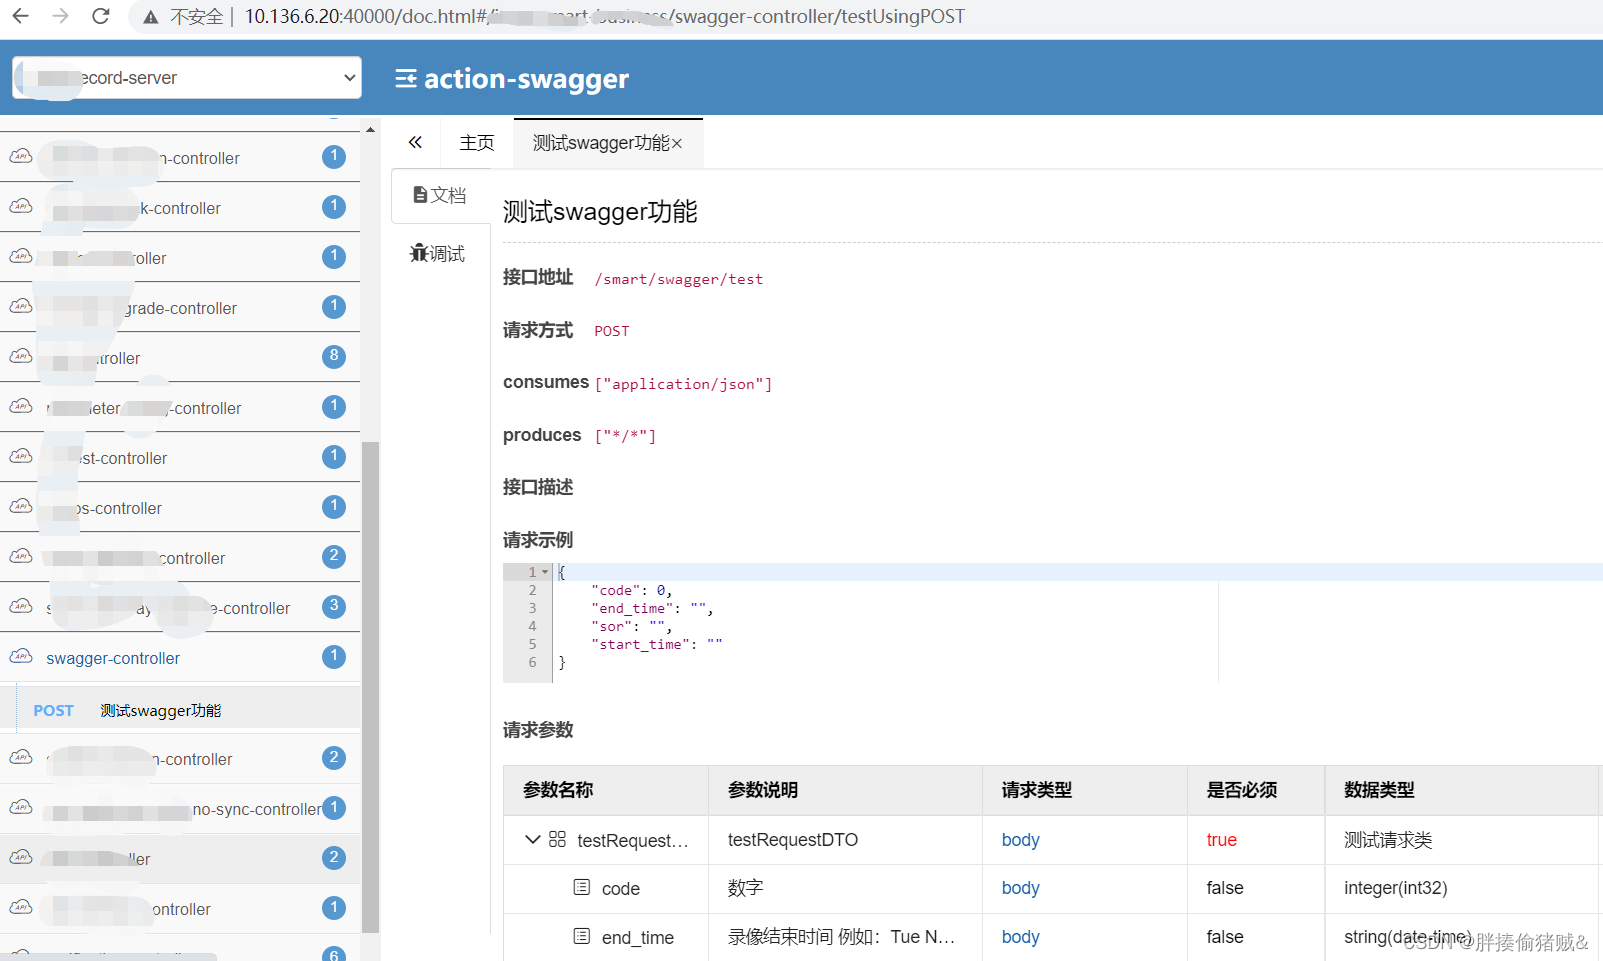Viewport: 1603px width, 961px height.
Task: Collapse testRequest parameter row chevron
Action: pos(532,839)
